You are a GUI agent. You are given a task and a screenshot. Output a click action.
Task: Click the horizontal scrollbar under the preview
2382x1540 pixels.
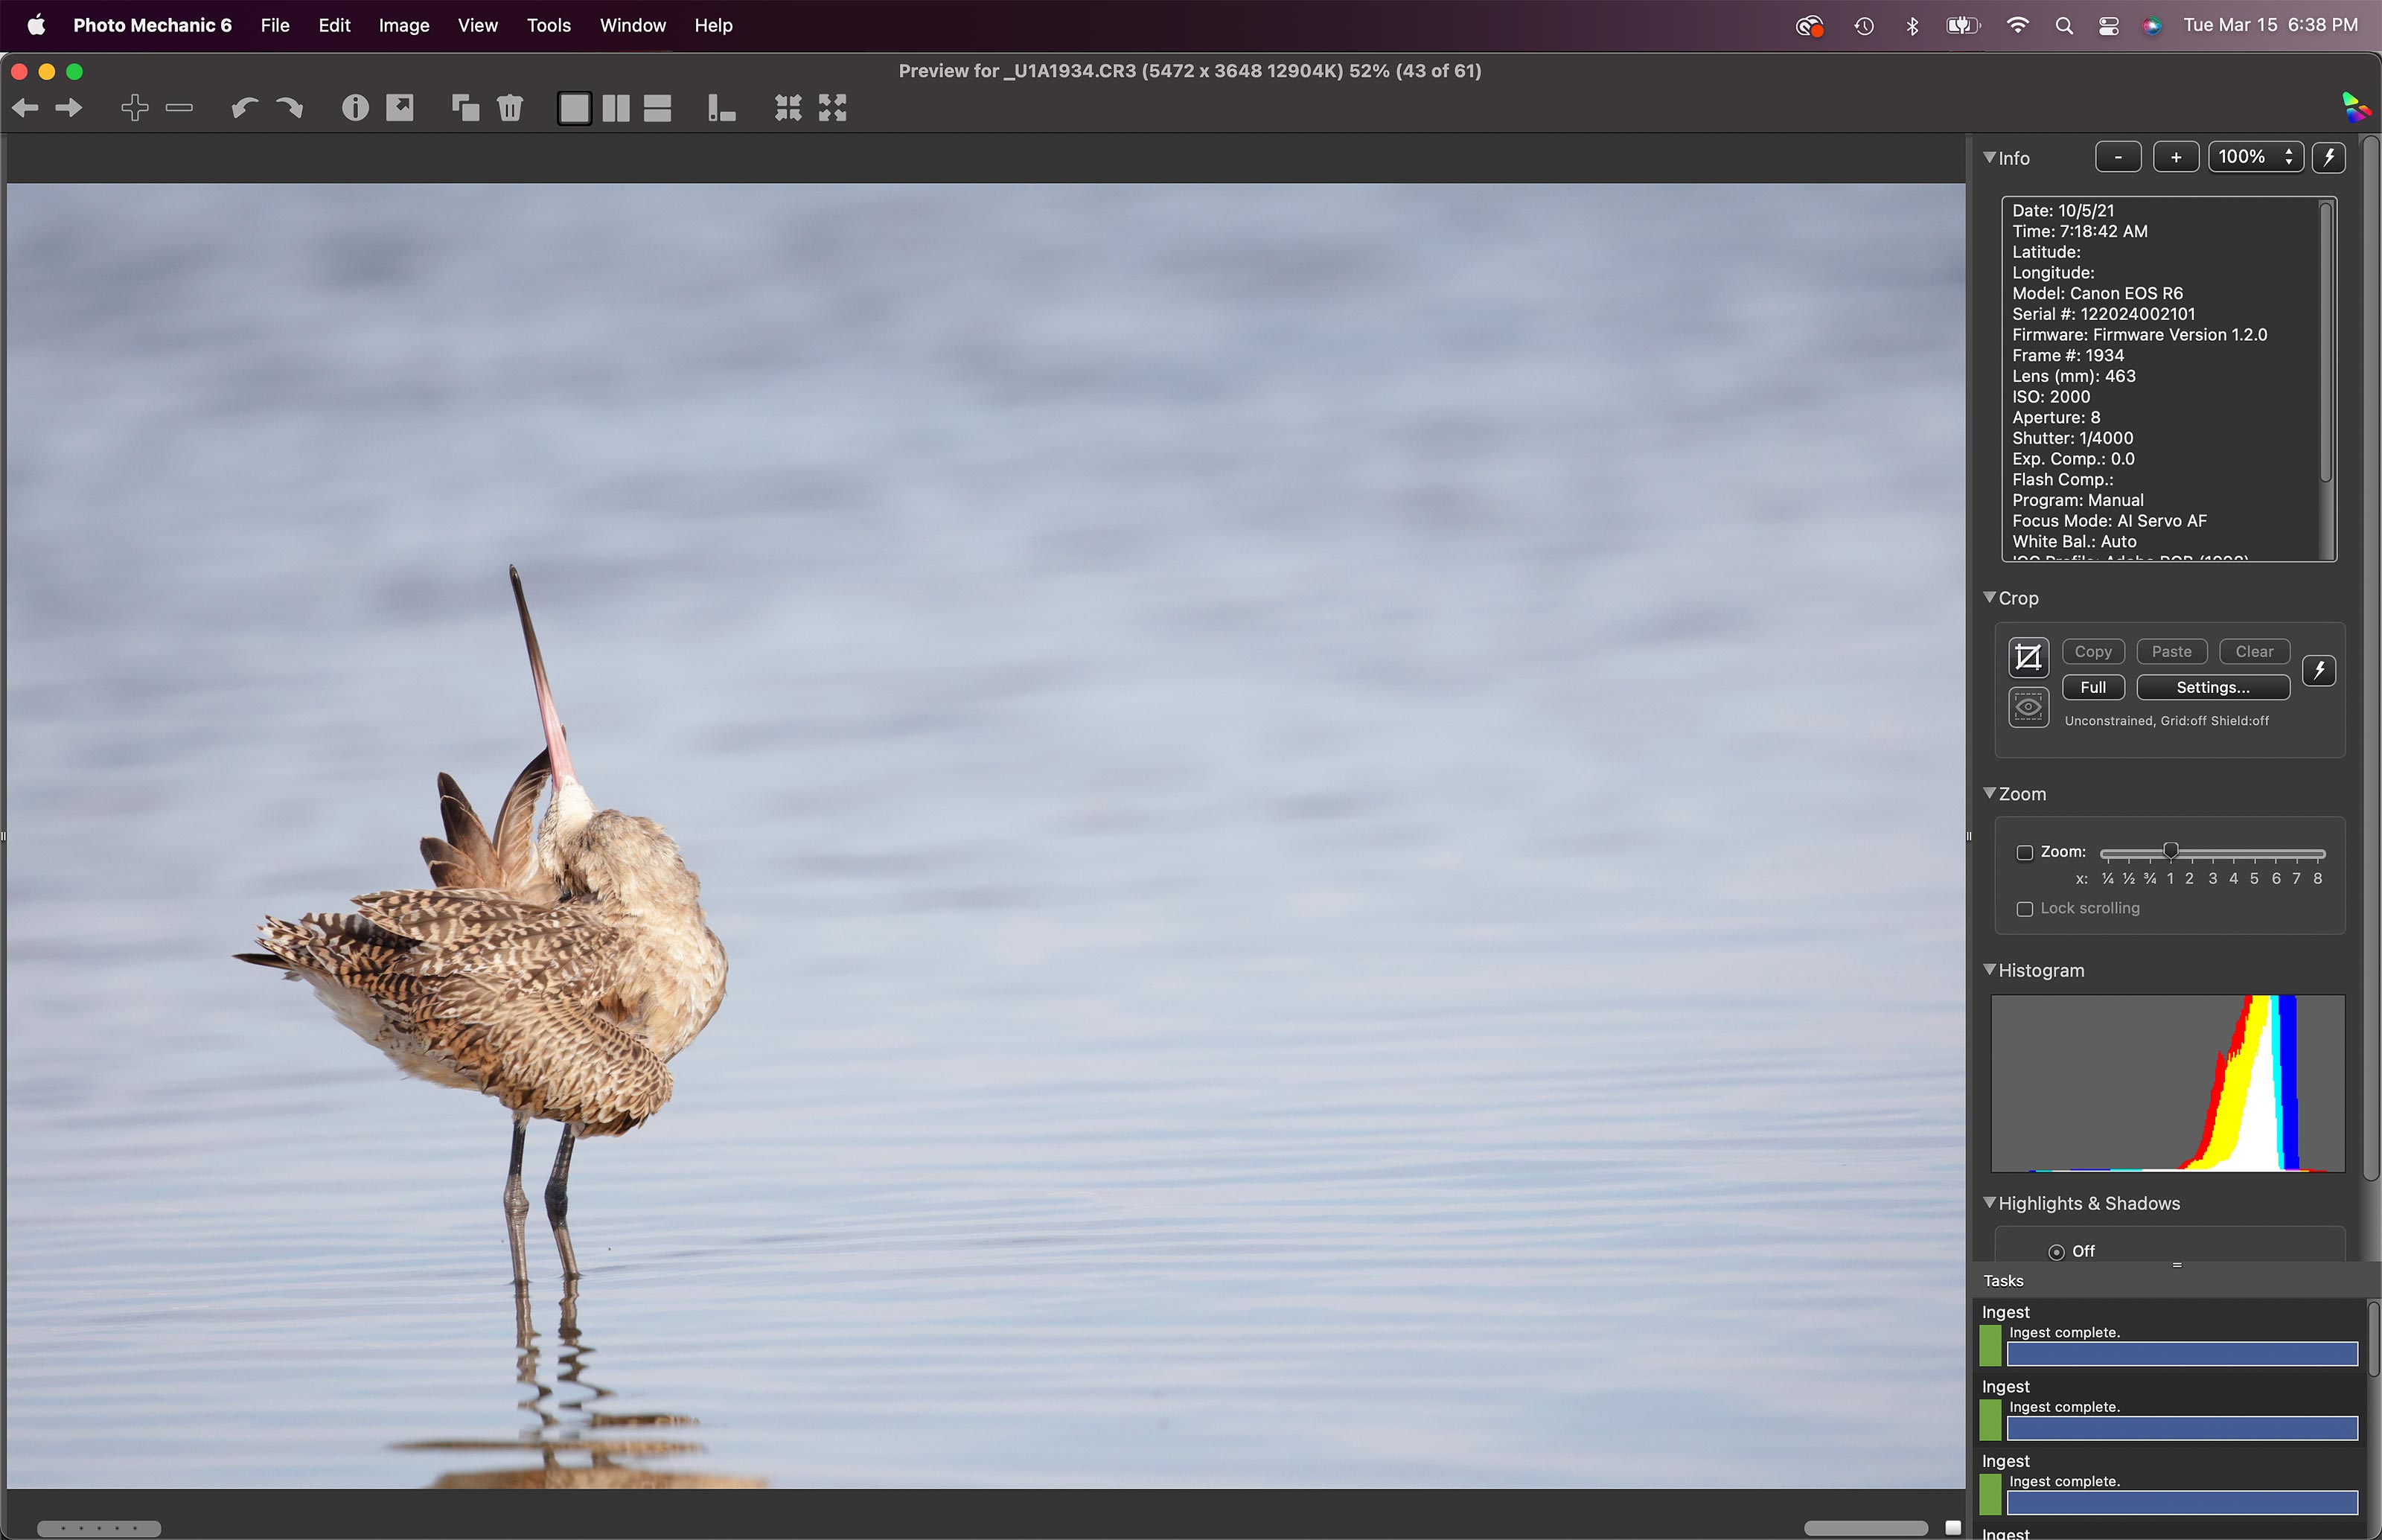(x=1866, y=1528)
